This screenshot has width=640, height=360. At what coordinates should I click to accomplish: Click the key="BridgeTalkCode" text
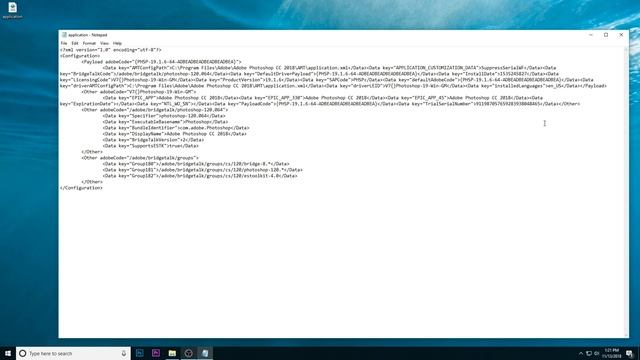point(87,74)
